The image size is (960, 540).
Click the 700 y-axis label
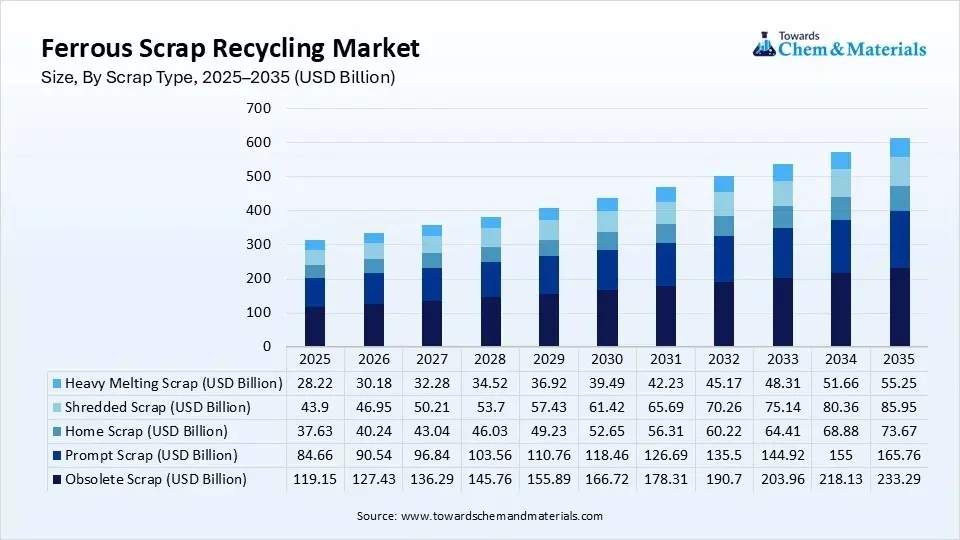pos(258,108)
